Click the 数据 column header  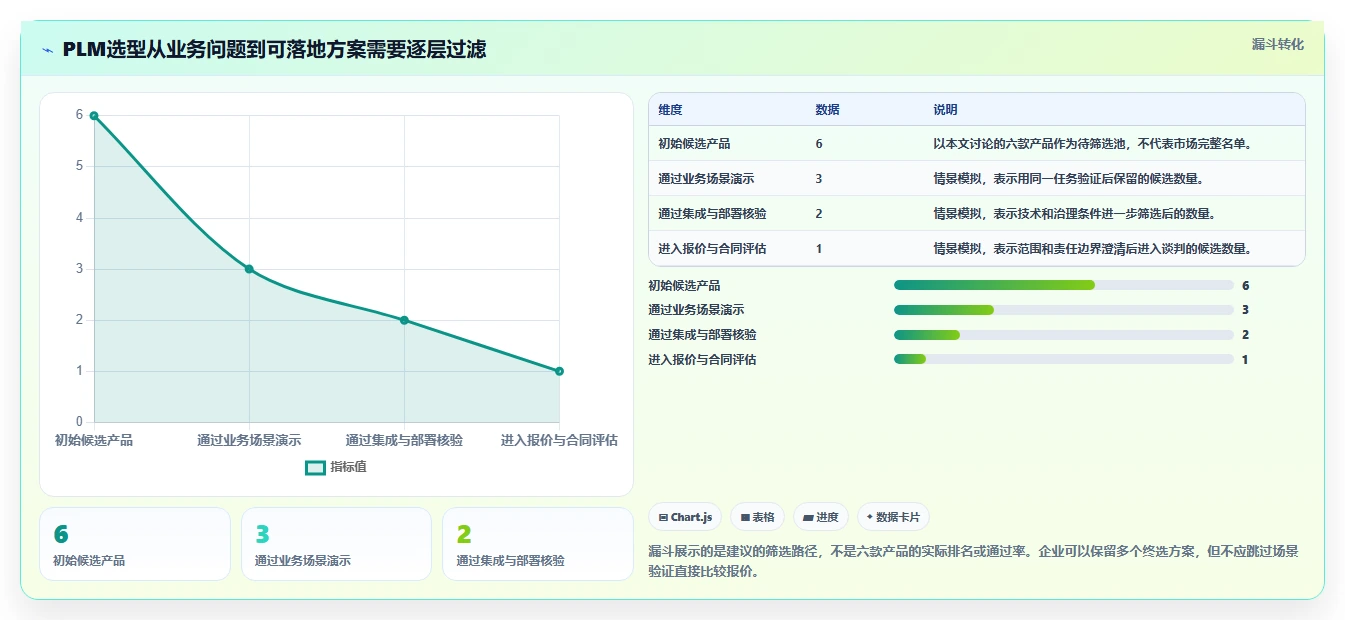[827, 110]
